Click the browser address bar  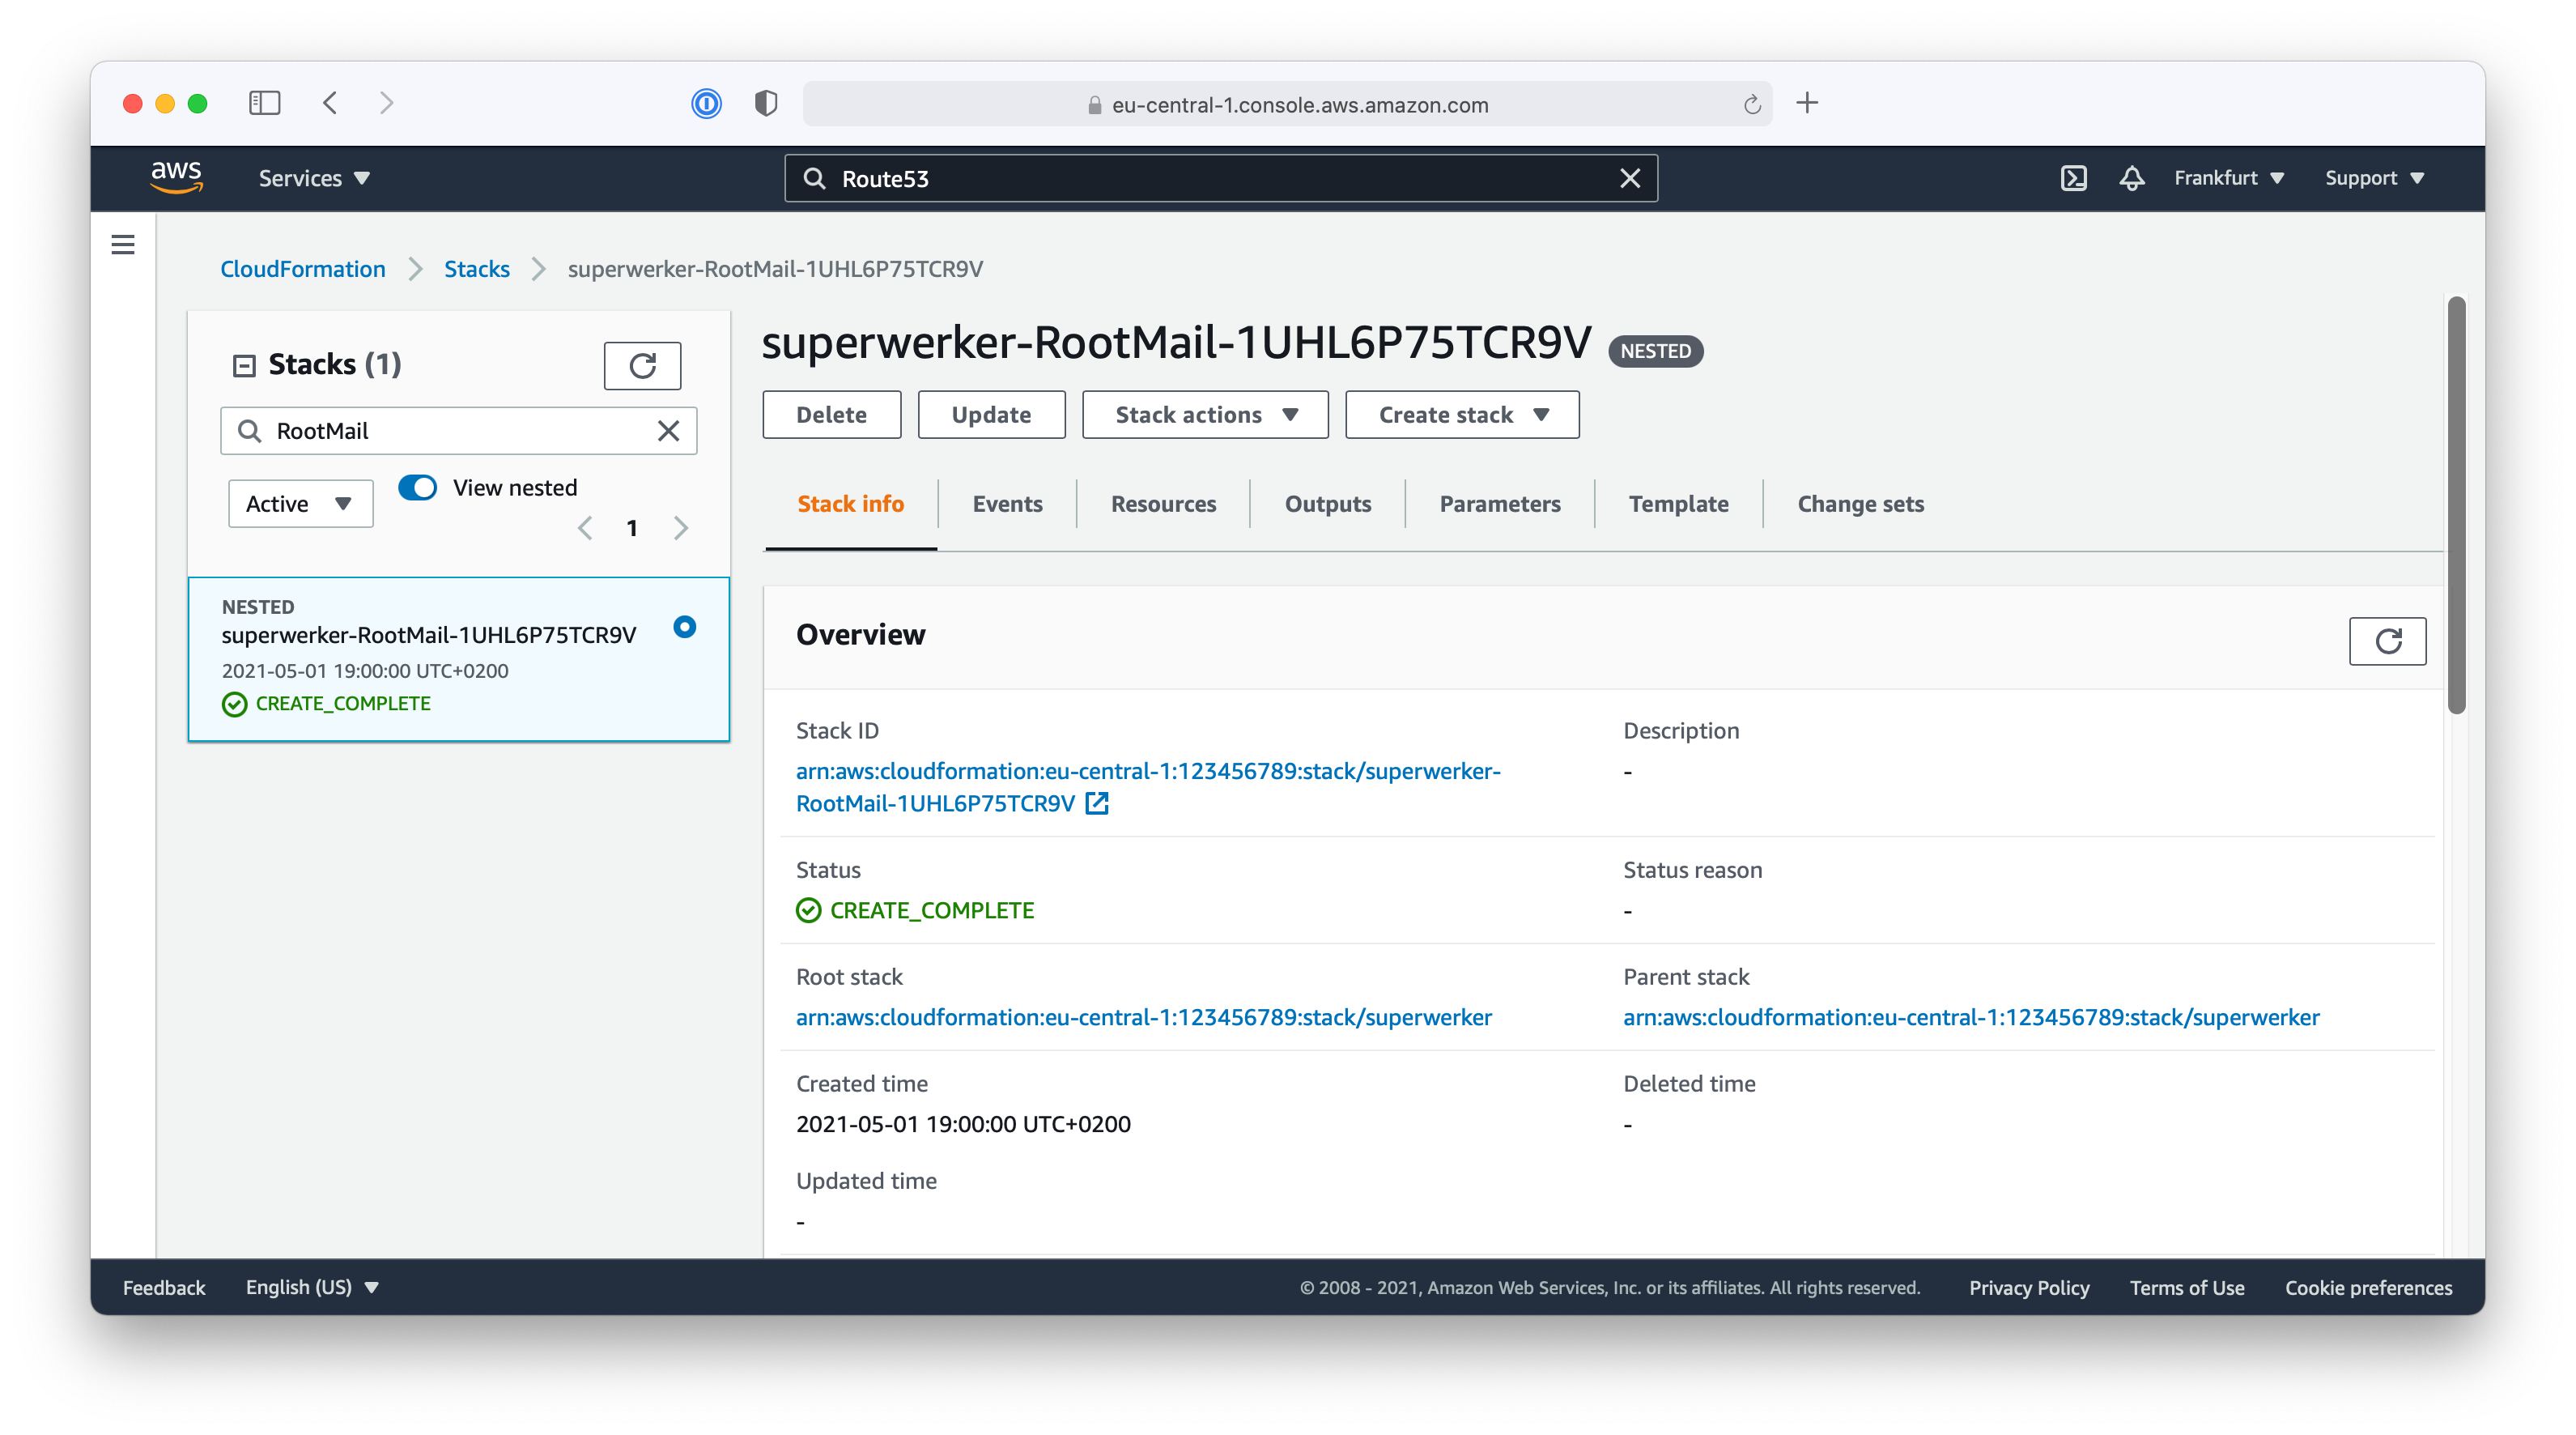1287,104
